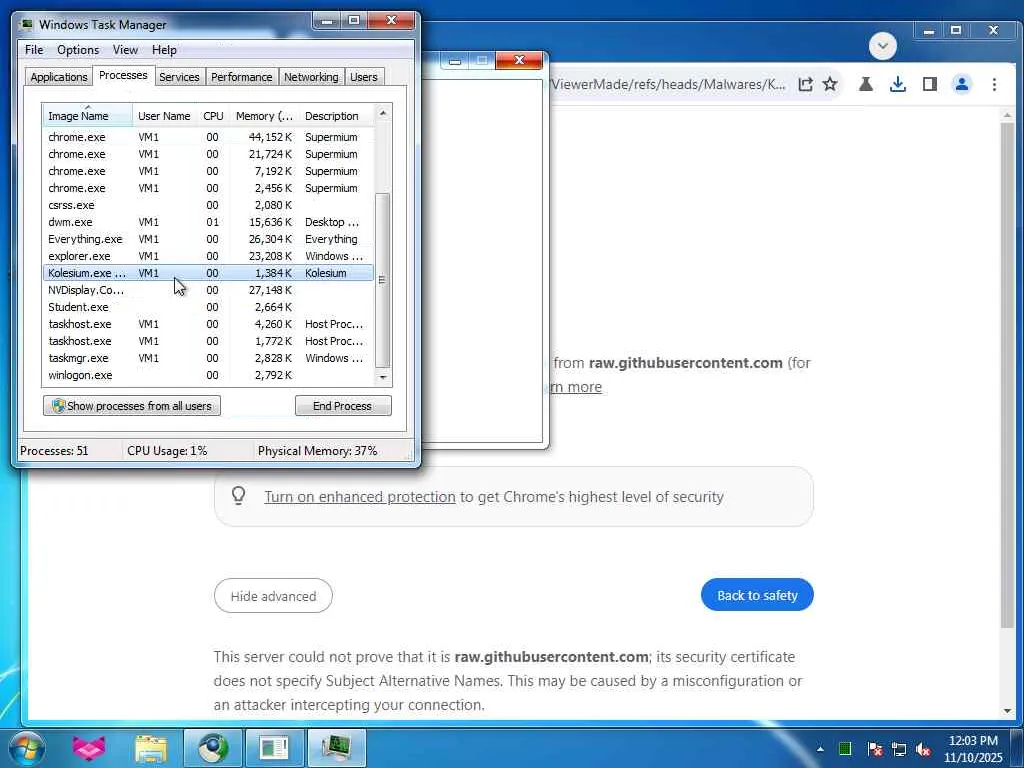Show hidden tray icons arrow

pos(820,749)
